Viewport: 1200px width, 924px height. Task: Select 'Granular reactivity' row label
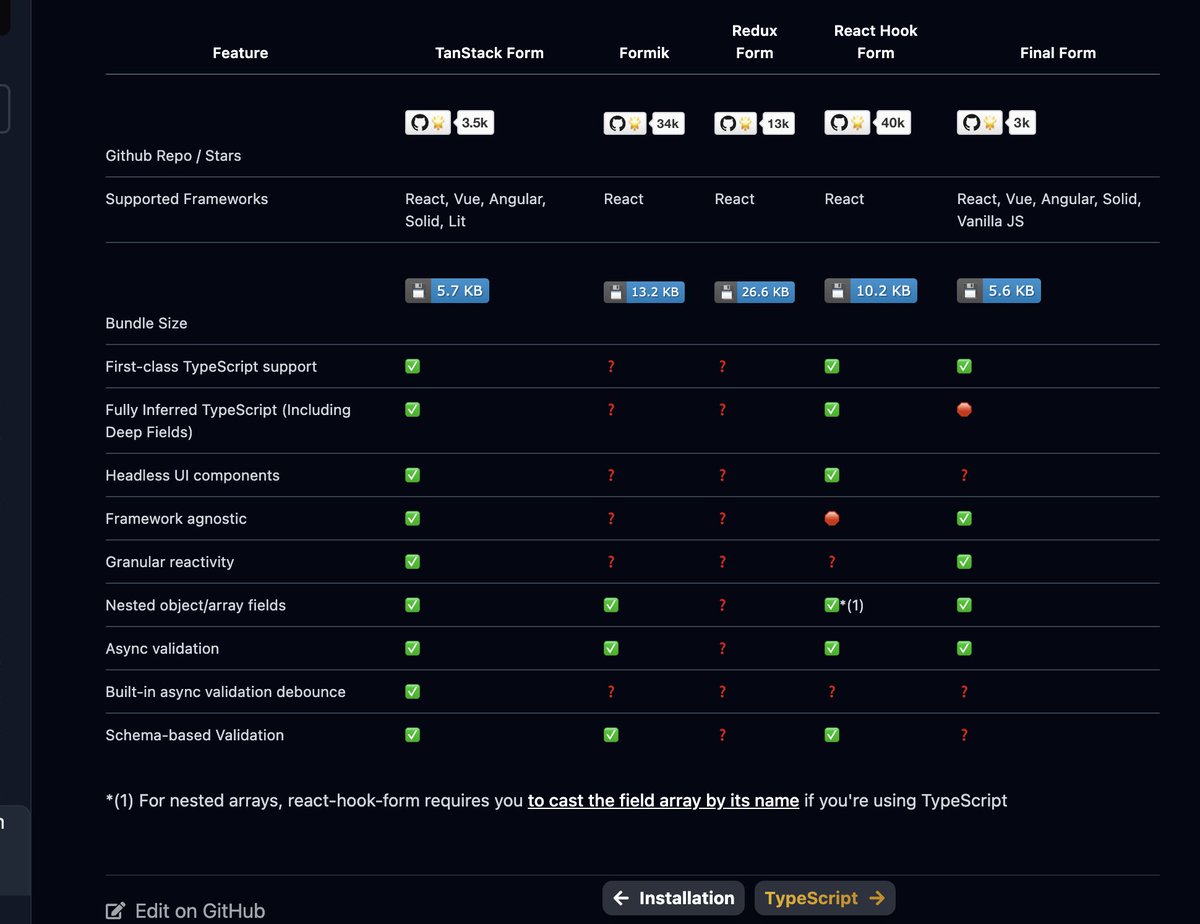point(170,562)
